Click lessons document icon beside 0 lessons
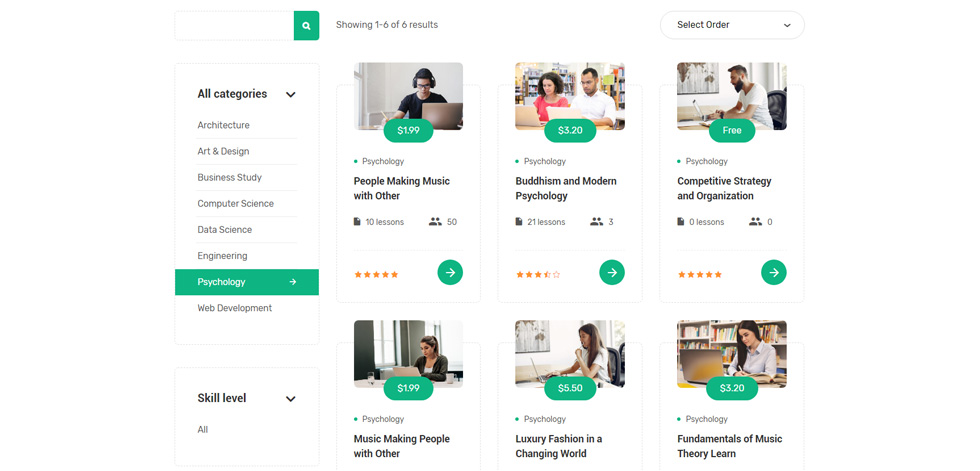Screen dimensions: 980x471 681,222
